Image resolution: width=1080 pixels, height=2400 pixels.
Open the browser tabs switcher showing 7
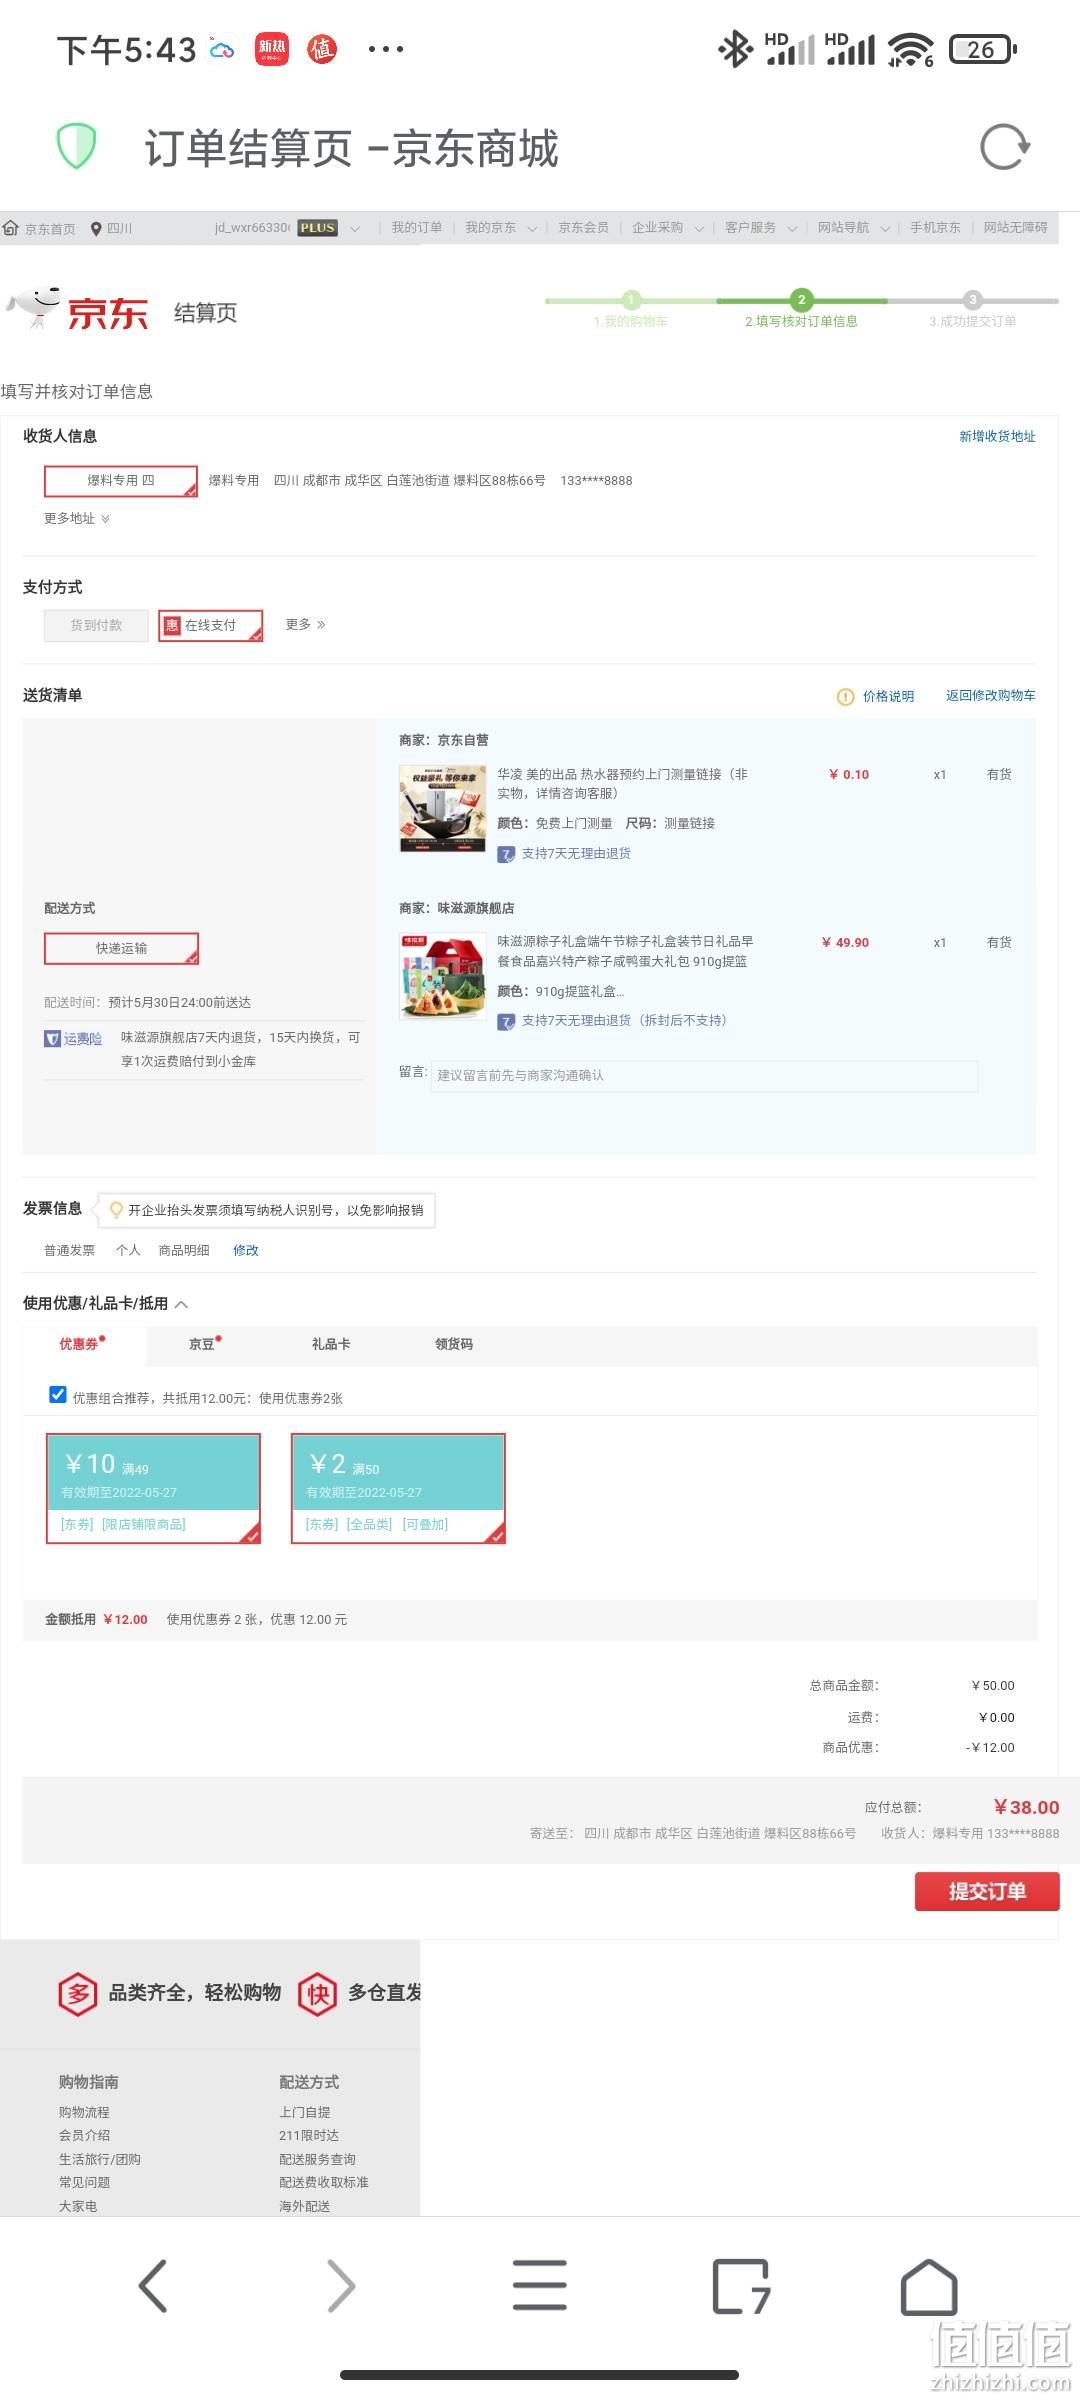(740, 2286)
